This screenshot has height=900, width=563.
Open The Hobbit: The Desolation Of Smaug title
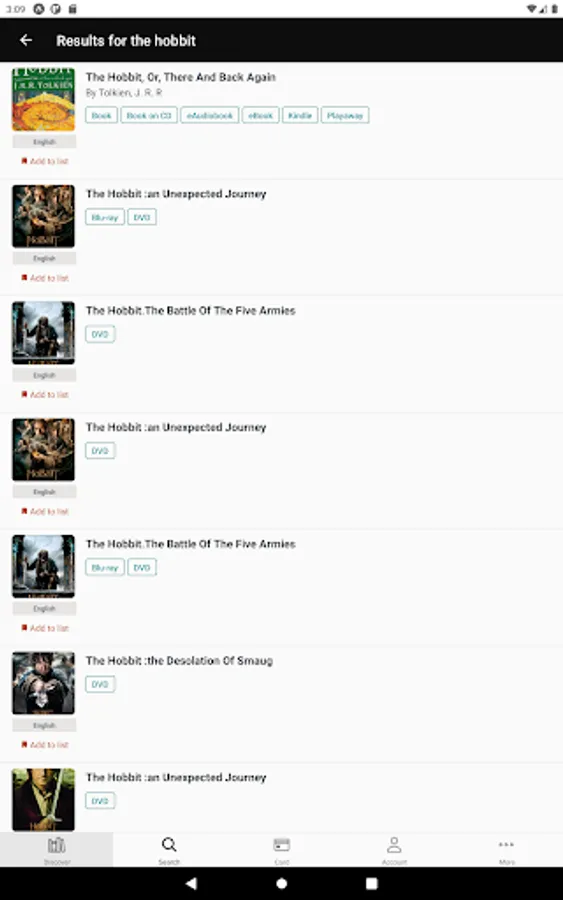(x=179, y=661)
